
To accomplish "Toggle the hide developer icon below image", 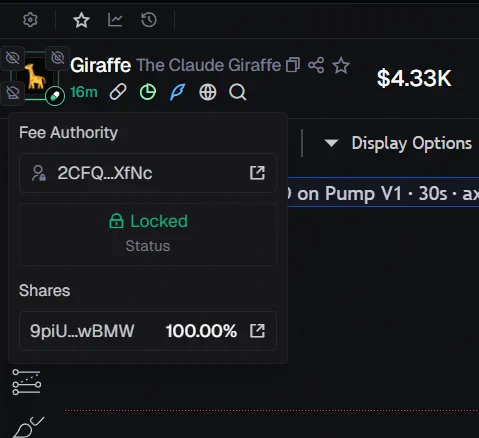I will coord(13,93).
